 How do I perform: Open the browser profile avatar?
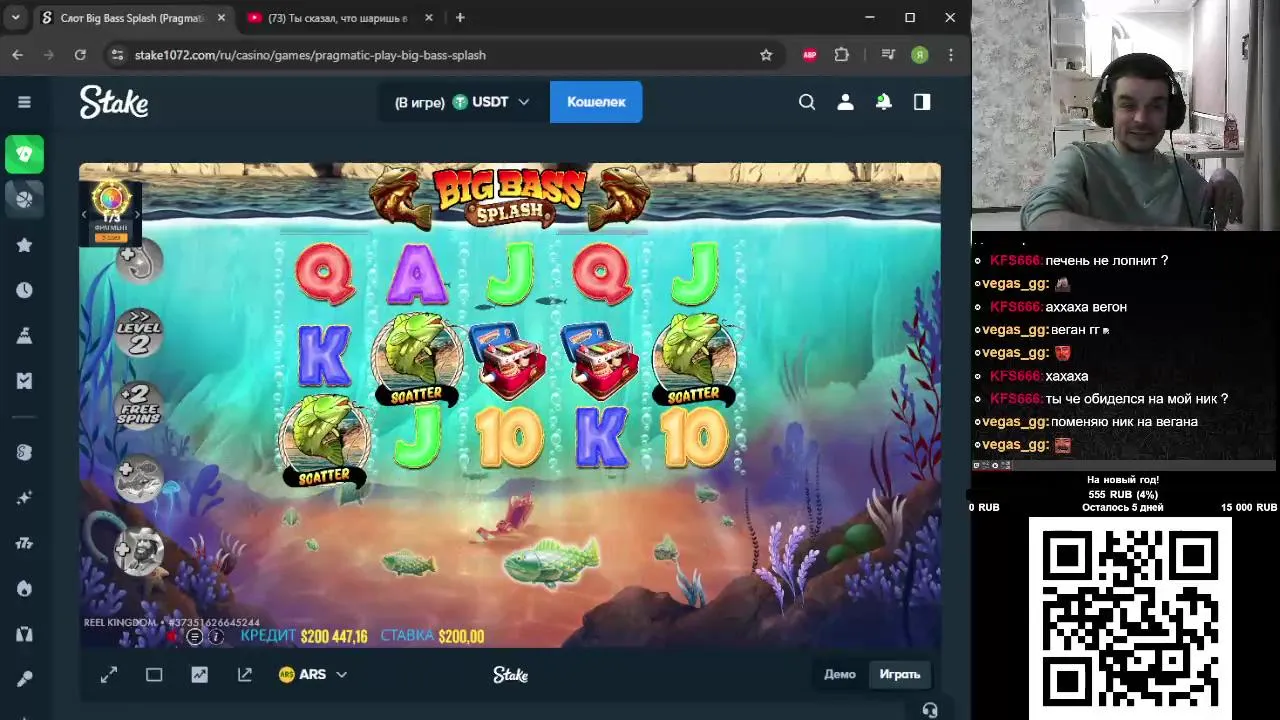point(919,55)
